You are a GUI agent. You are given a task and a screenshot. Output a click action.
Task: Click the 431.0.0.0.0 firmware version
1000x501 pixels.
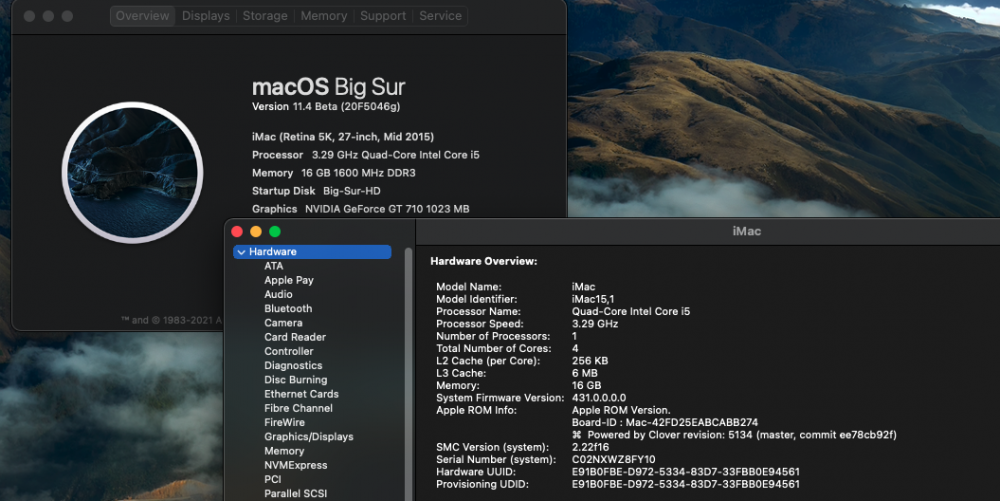click(599, 398)
